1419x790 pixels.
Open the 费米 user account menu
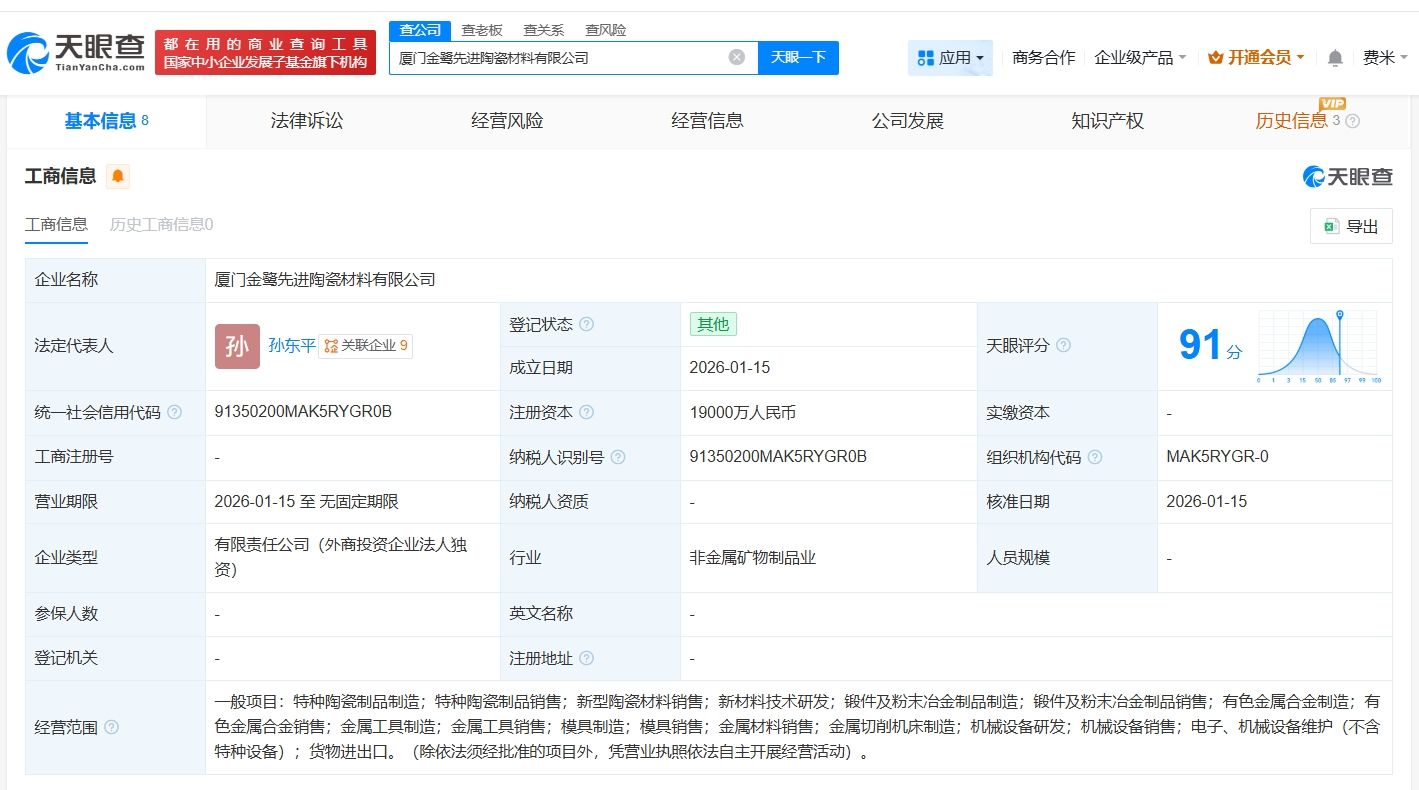[x=1384, y=58]
